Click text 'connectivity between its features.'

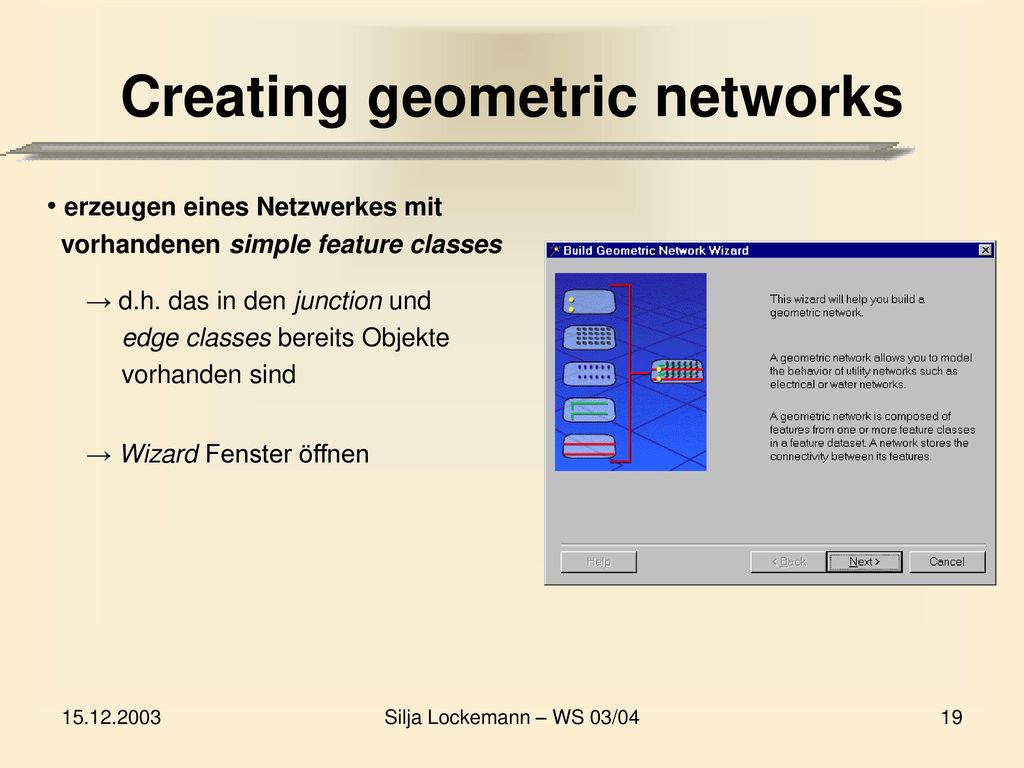pyautogui.click(x=850, y=456)
